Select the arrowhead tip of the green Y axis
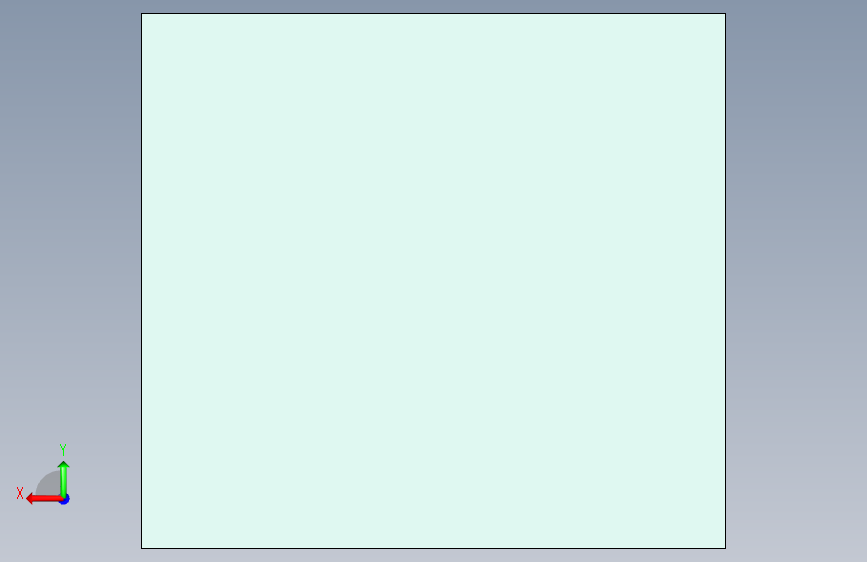 click(64, 463)
